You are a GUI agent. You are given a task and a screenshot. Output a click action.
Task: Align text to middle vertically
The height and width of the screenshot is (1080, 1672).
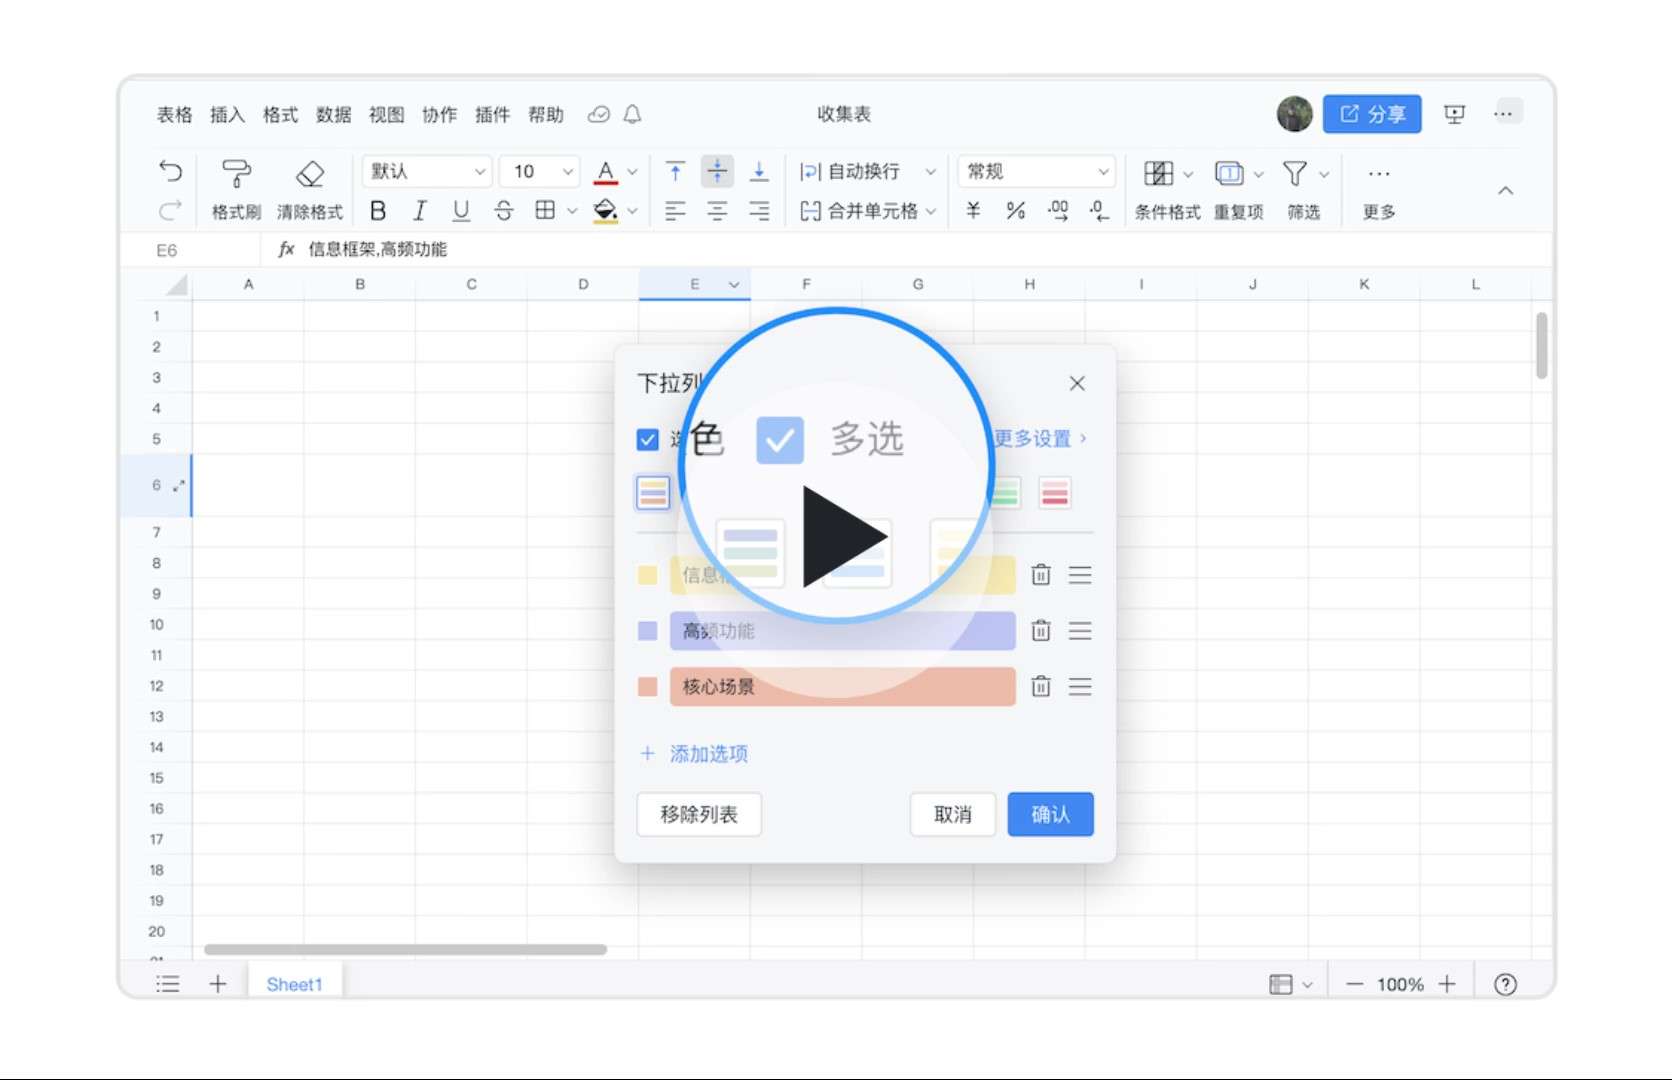[717, 172]
